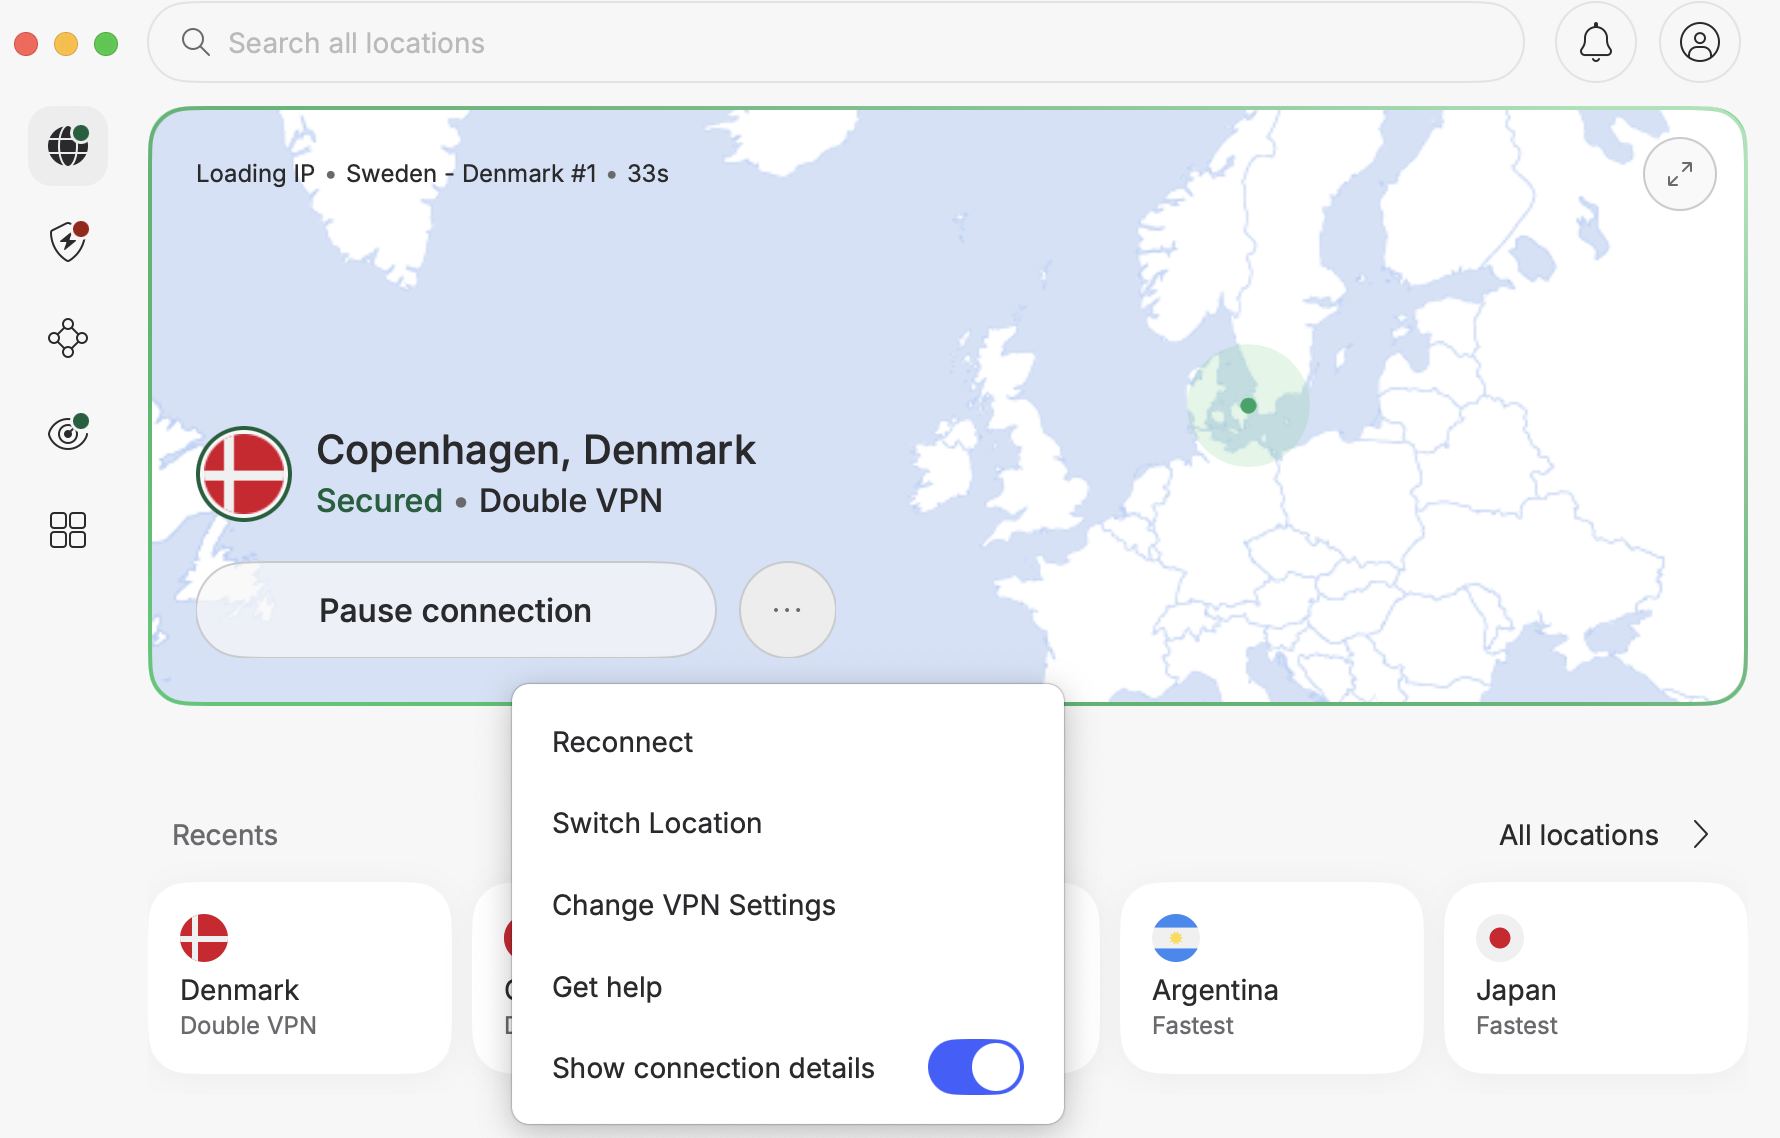Screen dimensions: 1780x1138
Task: Open Threat Protection shield icon in sidebar
Action: coord(68,241)
